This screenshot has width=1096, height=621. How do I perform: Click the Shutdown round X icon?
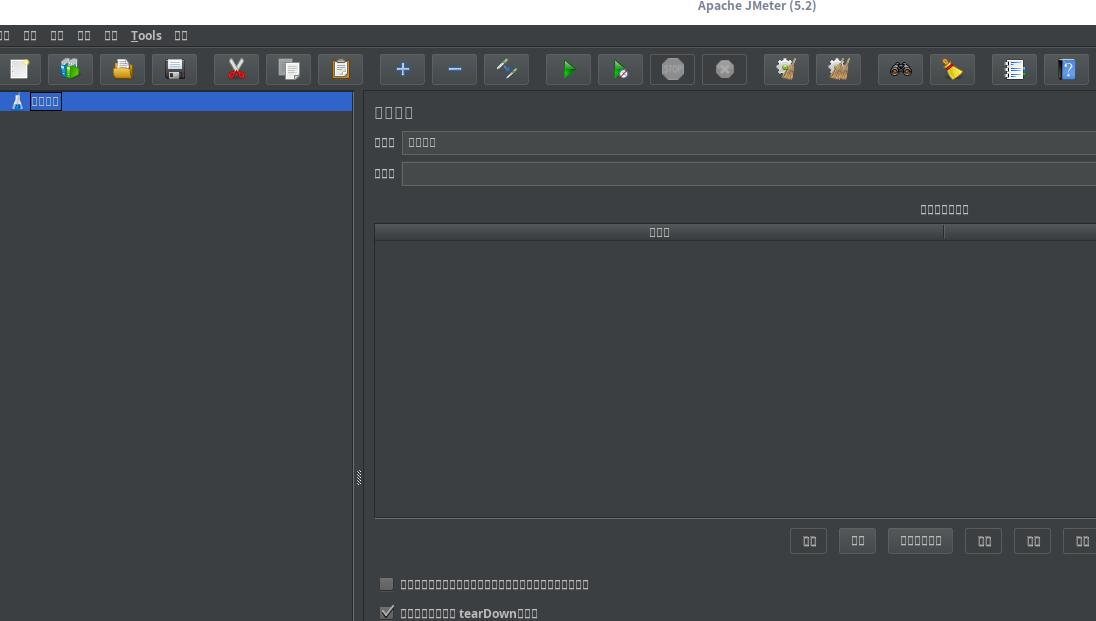[x=725, y=69]
